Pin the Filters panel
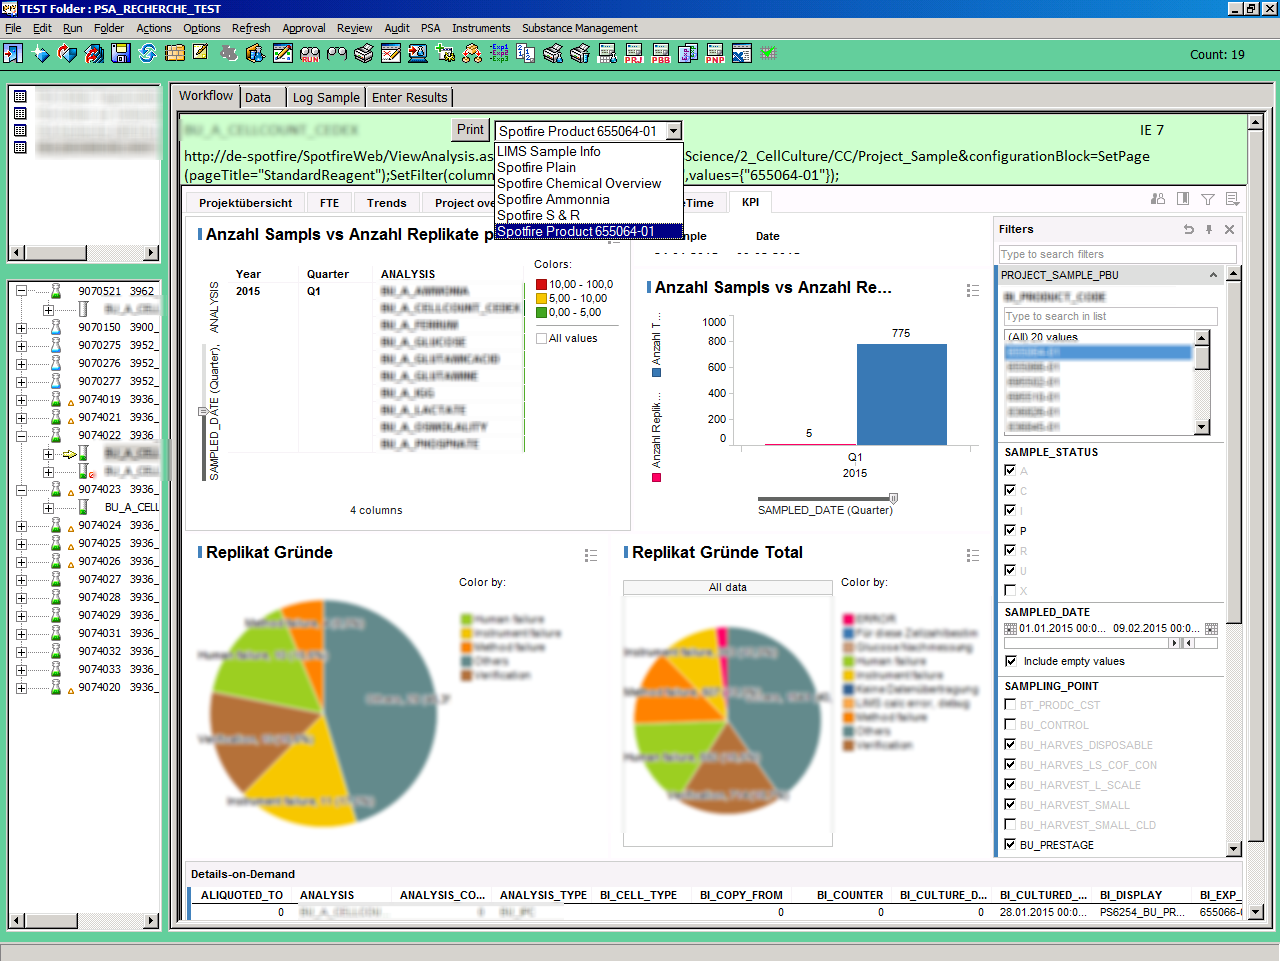 click(1209, 230)
